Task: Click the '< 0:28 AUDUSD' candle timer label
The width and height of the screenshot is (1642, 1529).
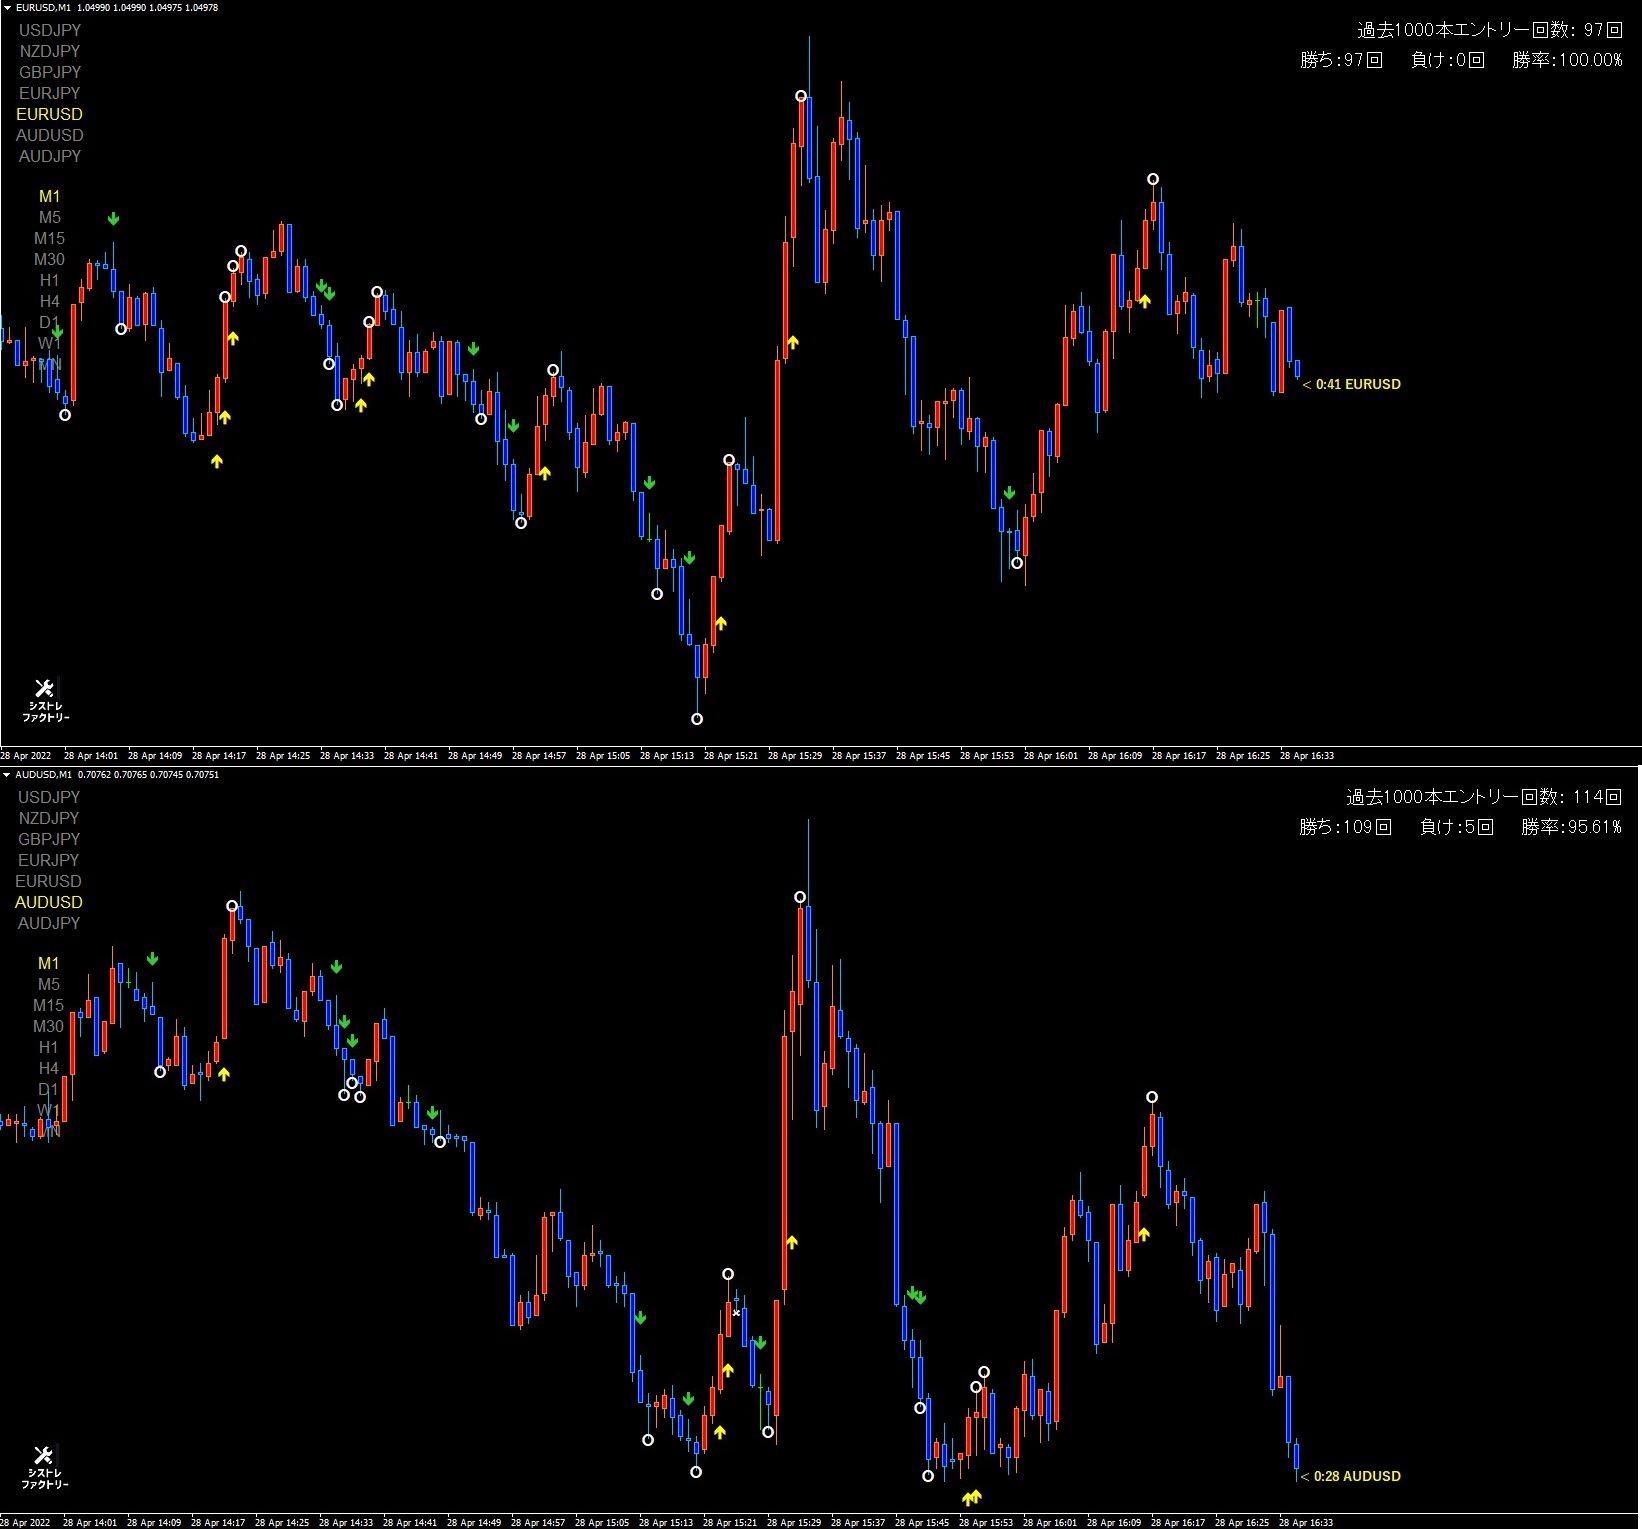Action: pyautogui.click(x=1351, y=1476)
